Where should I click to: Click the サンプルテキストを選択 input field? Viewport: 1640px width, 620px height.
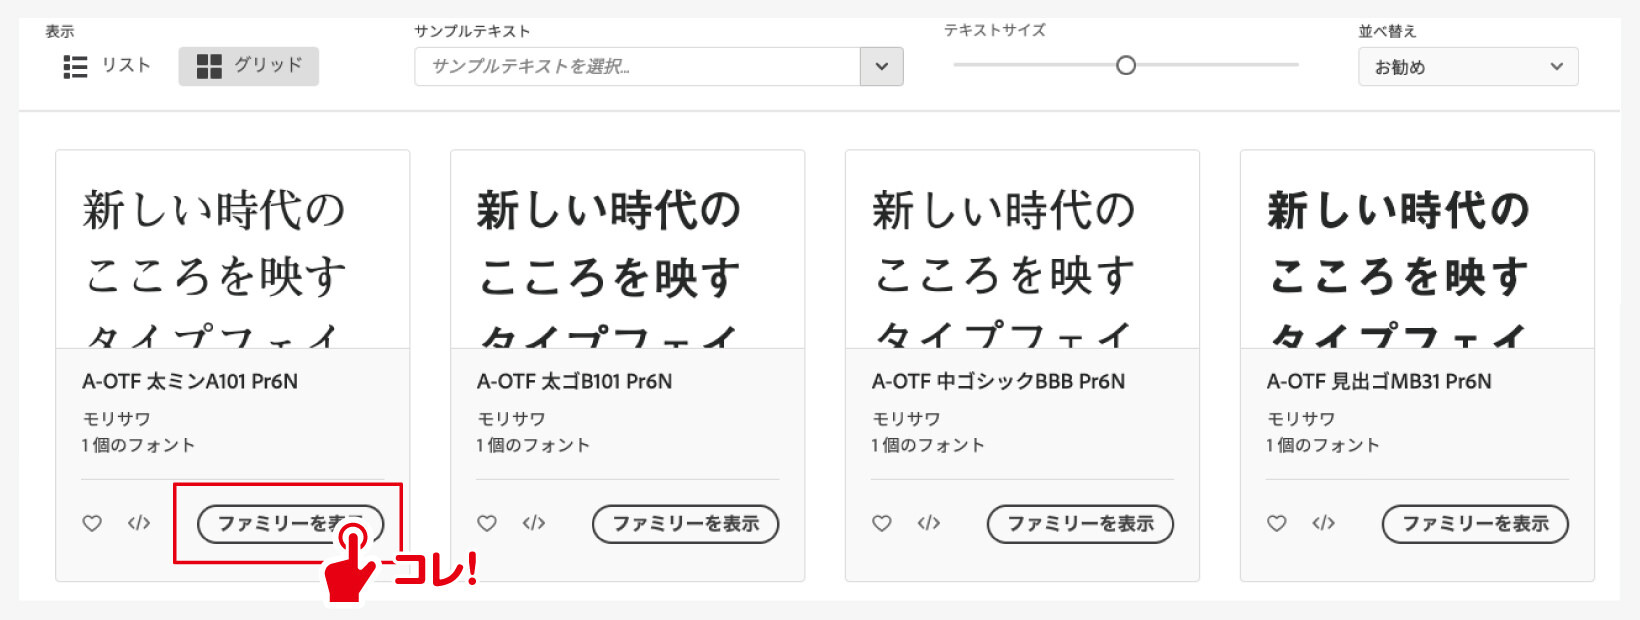tap(637, 67)
